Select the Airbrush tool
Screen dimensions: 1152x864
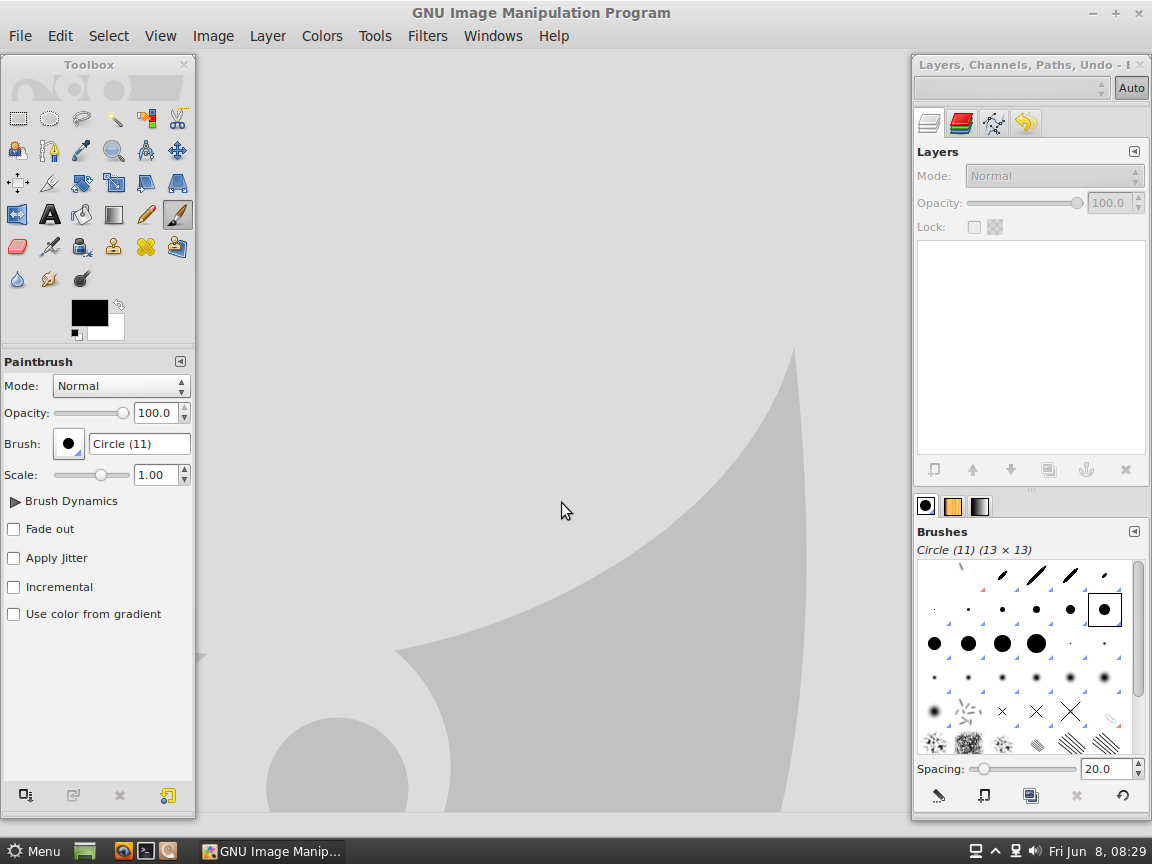coord(49,248)
